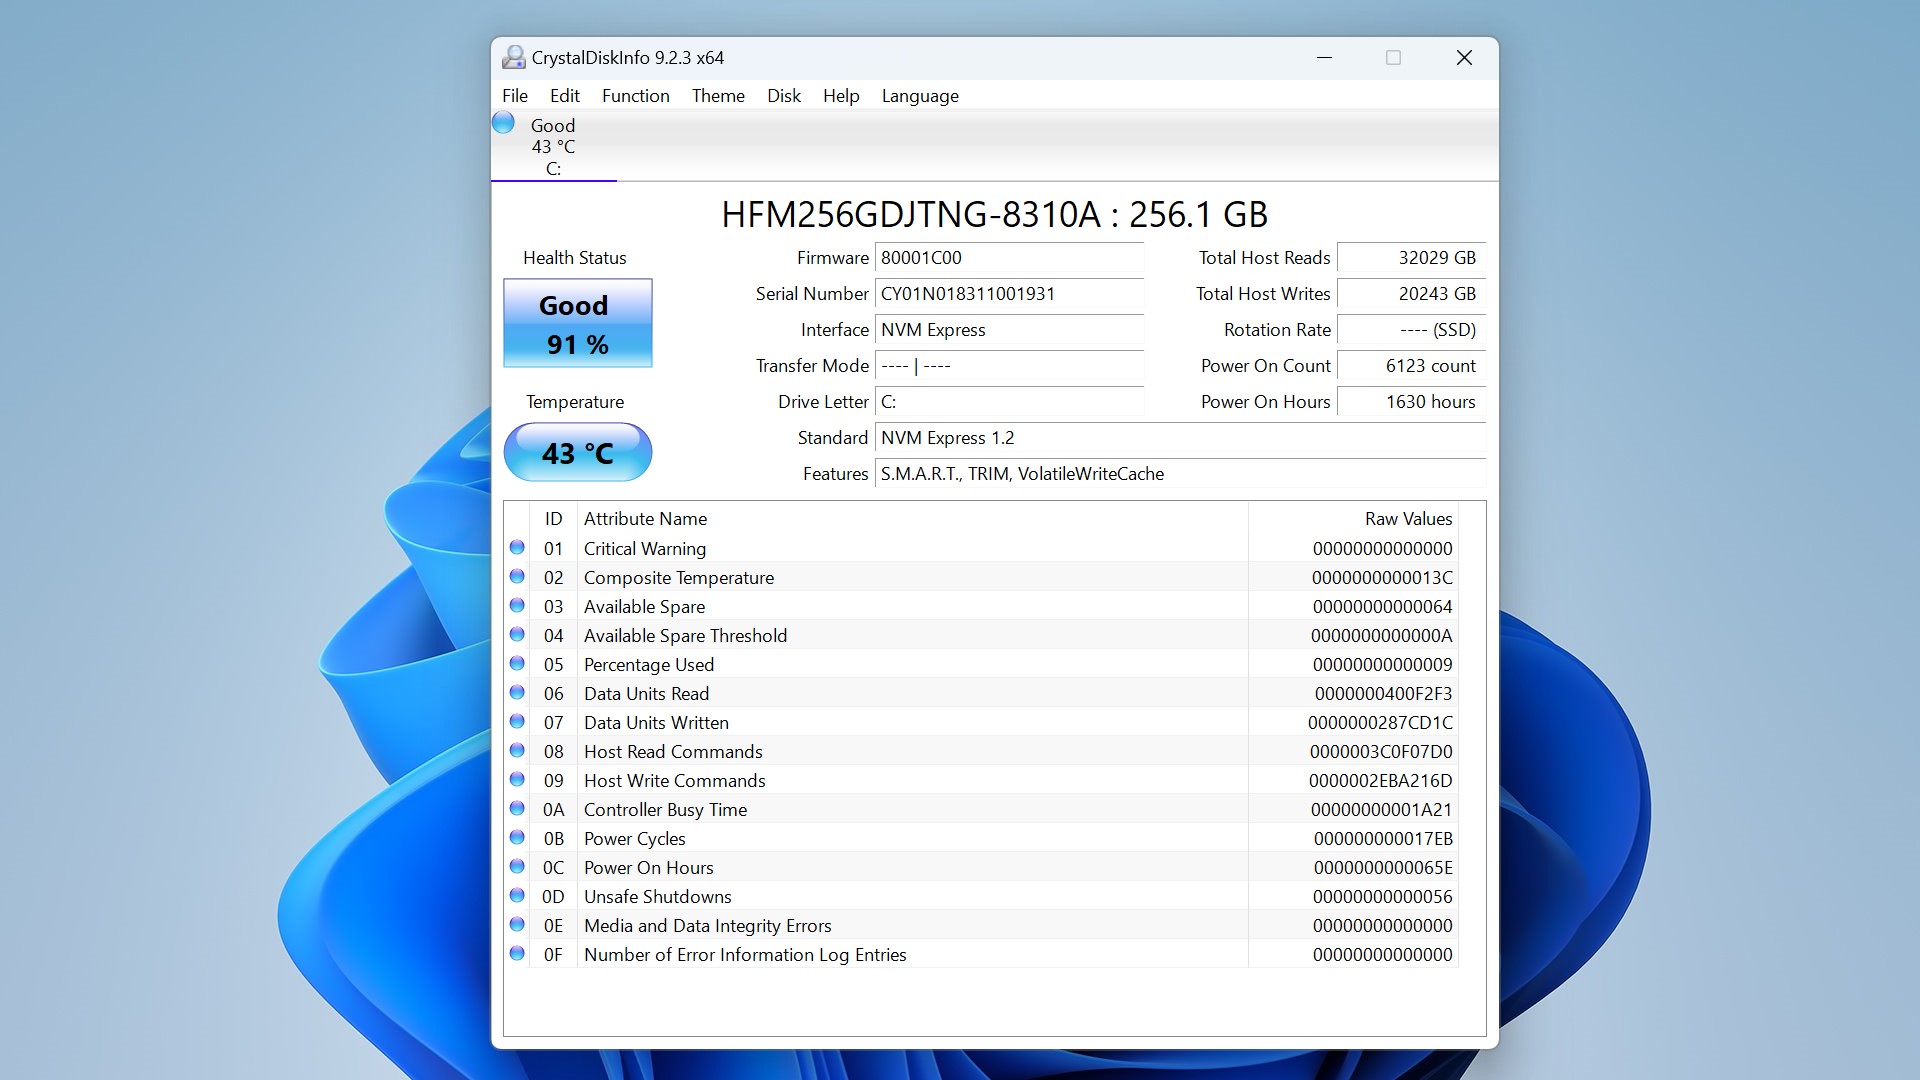Open the Function menu
This screenshot has width=1920, height=1080.
click(633, 94)
